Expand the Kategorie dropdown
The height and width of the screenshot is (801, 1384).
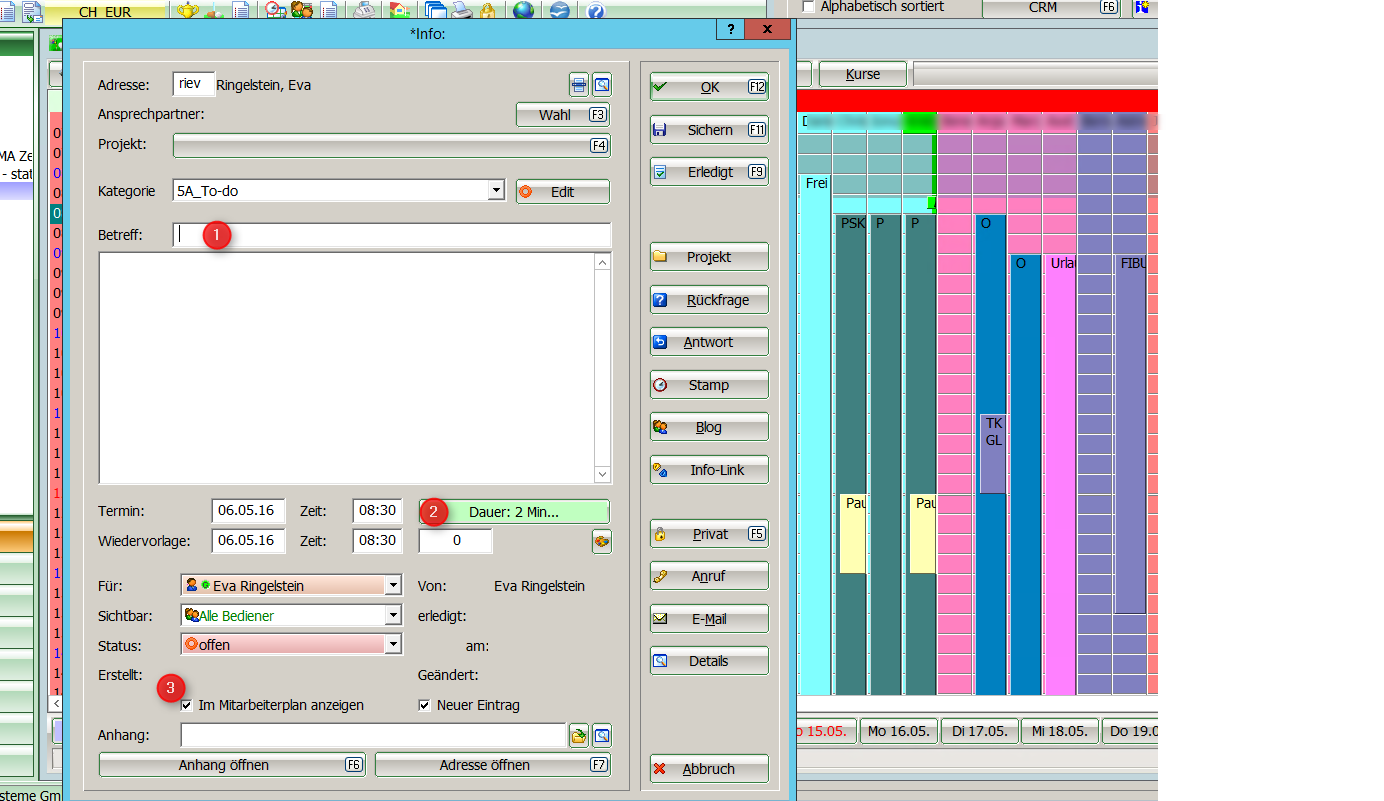pos(496,191)
